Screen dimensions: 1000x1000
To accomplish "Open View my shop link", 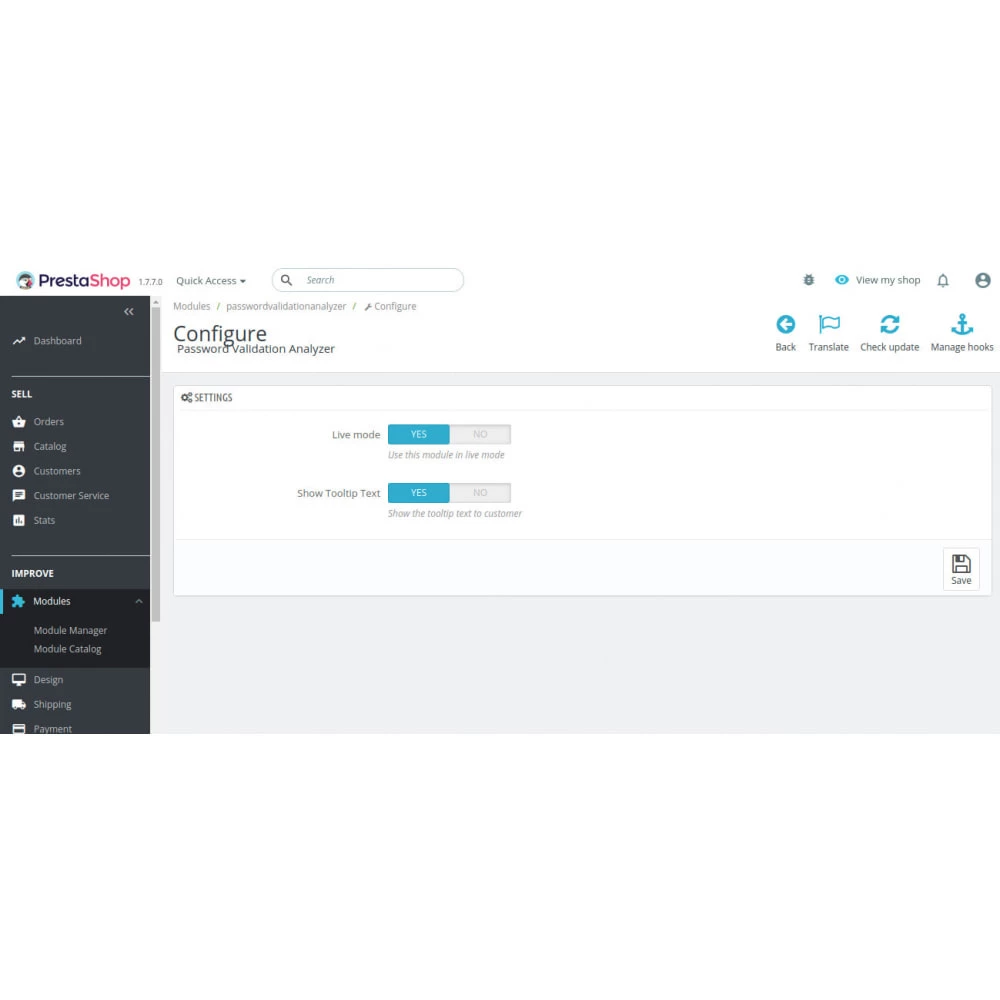I will pyautogui.click(x=887, y=280).
